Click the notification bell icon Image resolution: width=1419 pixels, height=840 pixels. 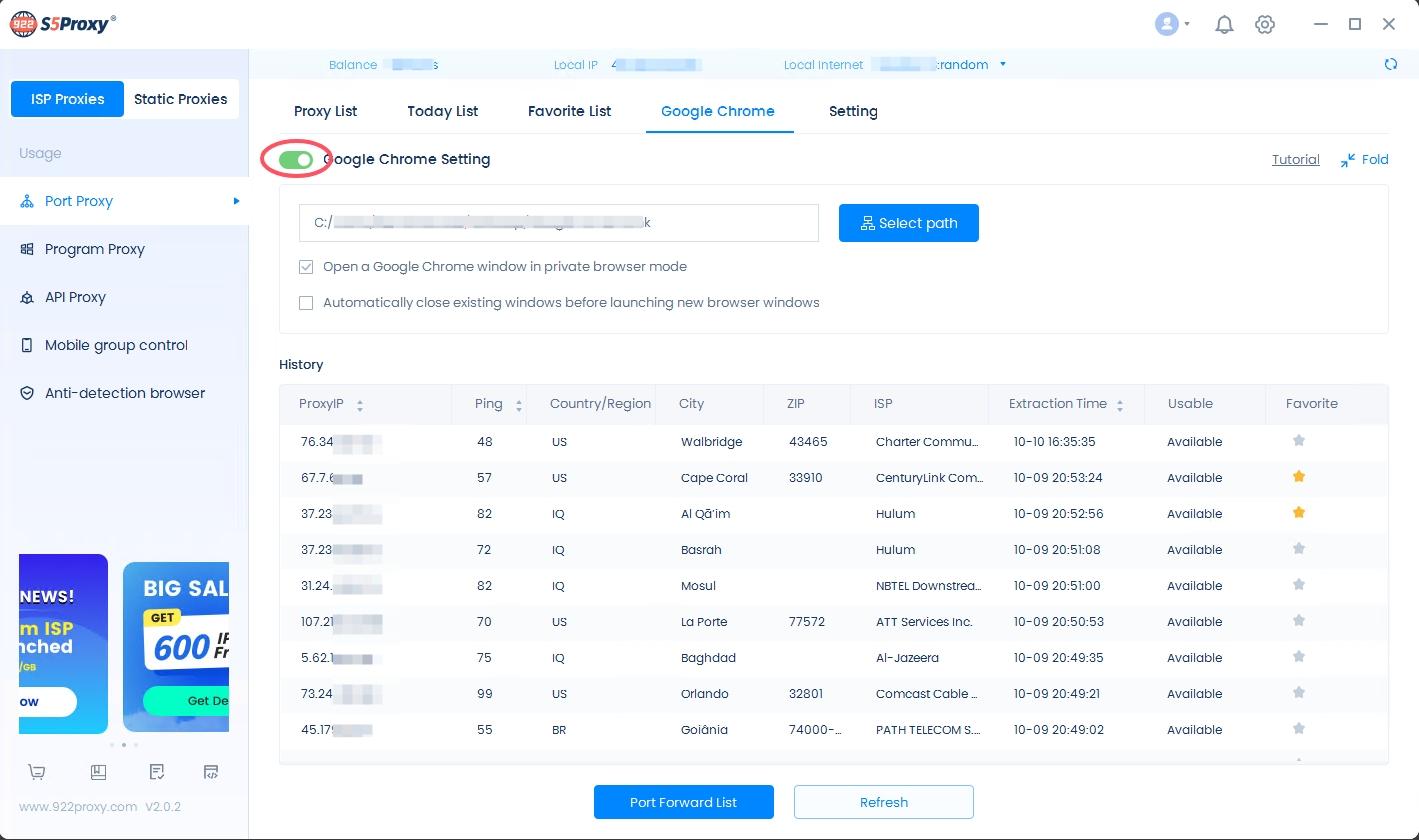click(1224, 23)
